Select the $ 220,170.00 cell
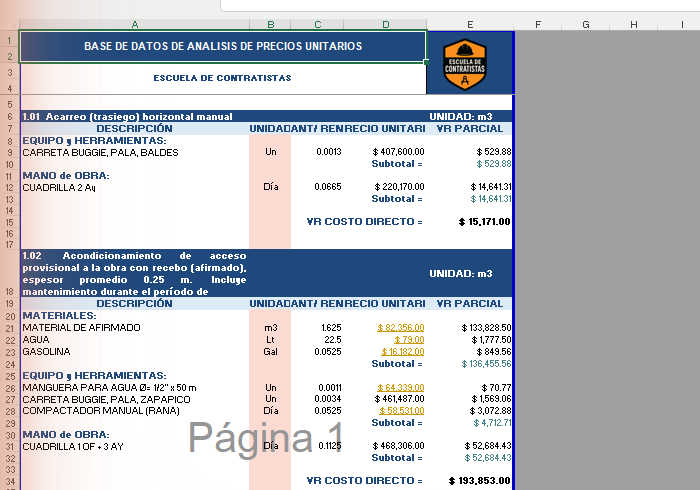Image resolution: width=700 pixels, height=490 pixels. coord(385,187)
